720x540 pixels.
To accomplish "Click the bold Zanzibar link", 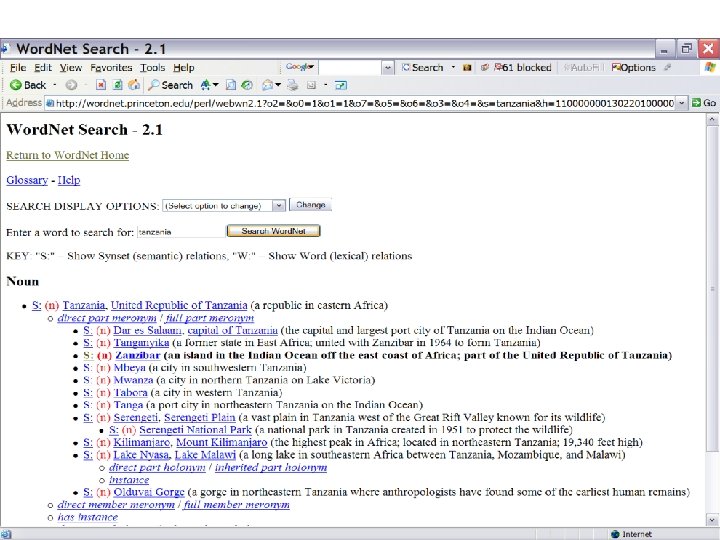I will (x=138, y=355).
